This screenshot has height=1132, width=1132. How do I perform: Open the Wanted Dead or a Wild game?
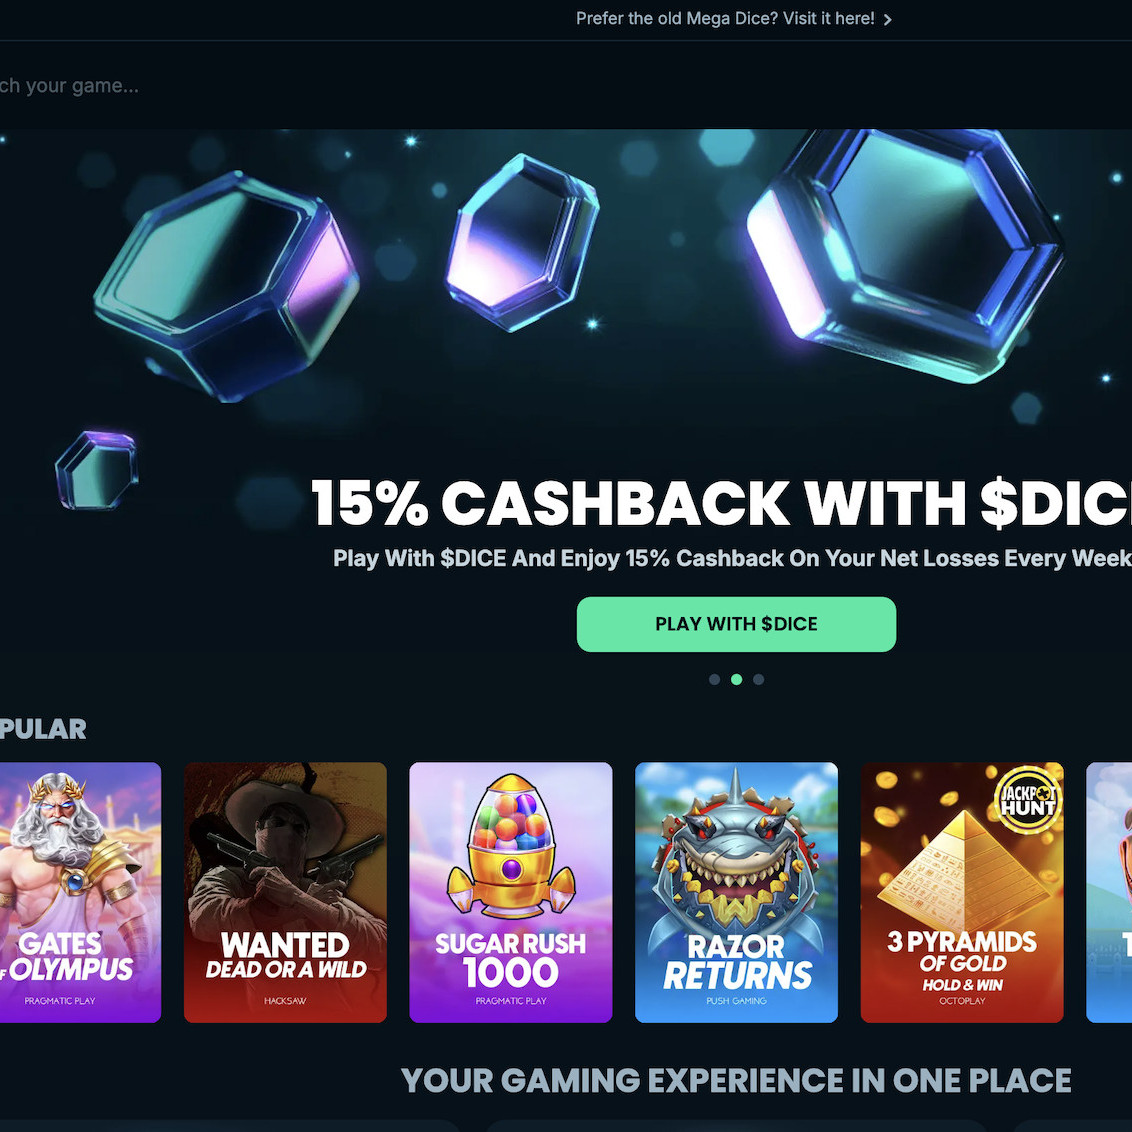(285, 892)
